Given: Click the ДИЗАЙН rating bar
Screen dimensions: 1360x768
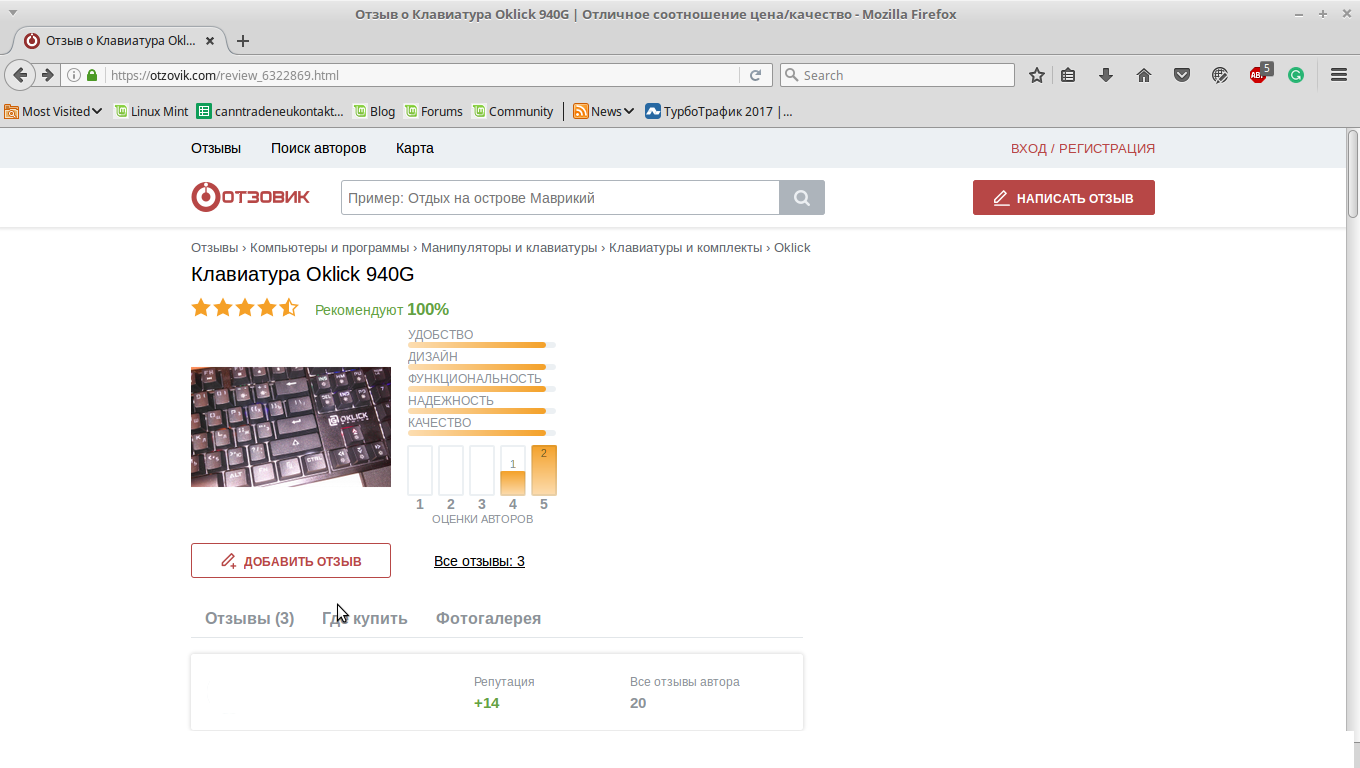Looking at the screenshot, I should point(482,367).
